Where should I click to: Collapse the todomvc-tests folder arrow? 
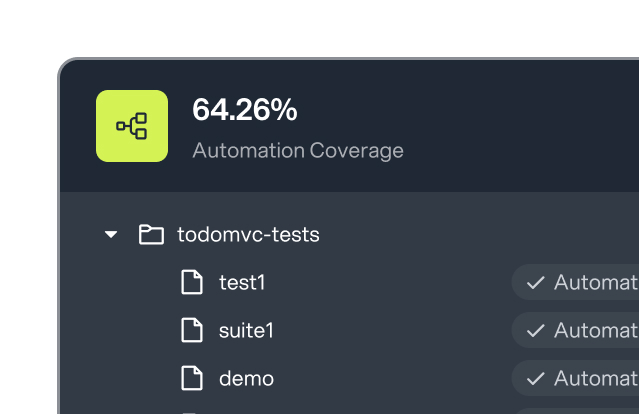[x=111, y=234]
